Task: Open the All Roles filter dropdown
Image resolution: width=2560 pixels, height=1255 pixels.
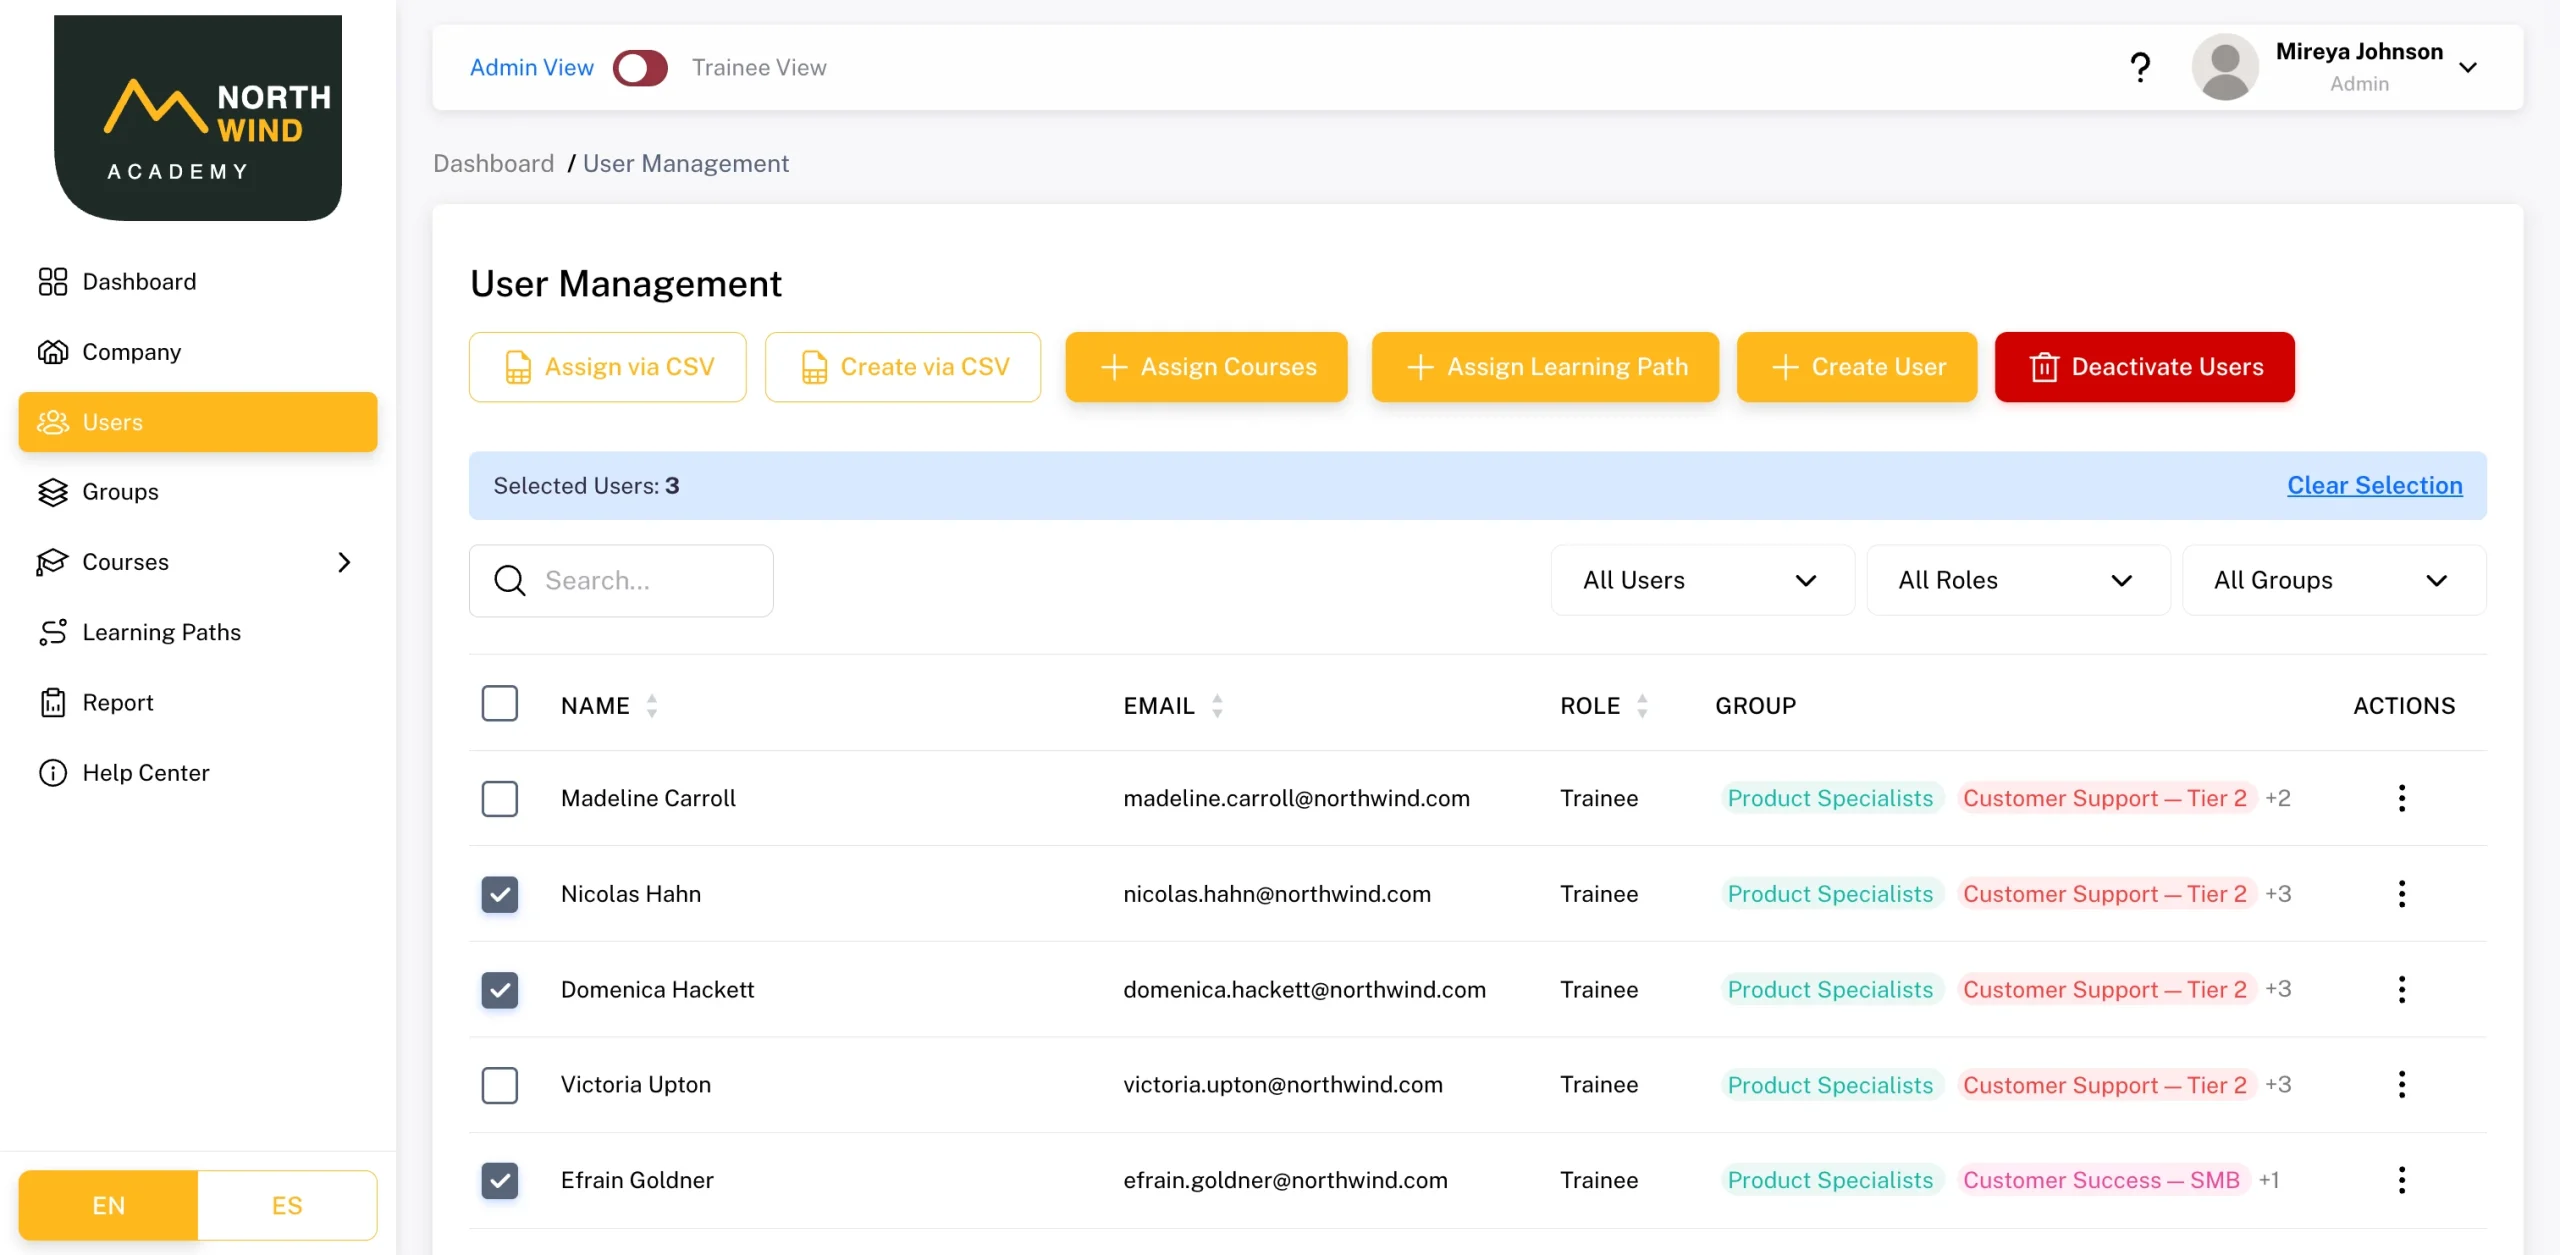Action: 2018,580
